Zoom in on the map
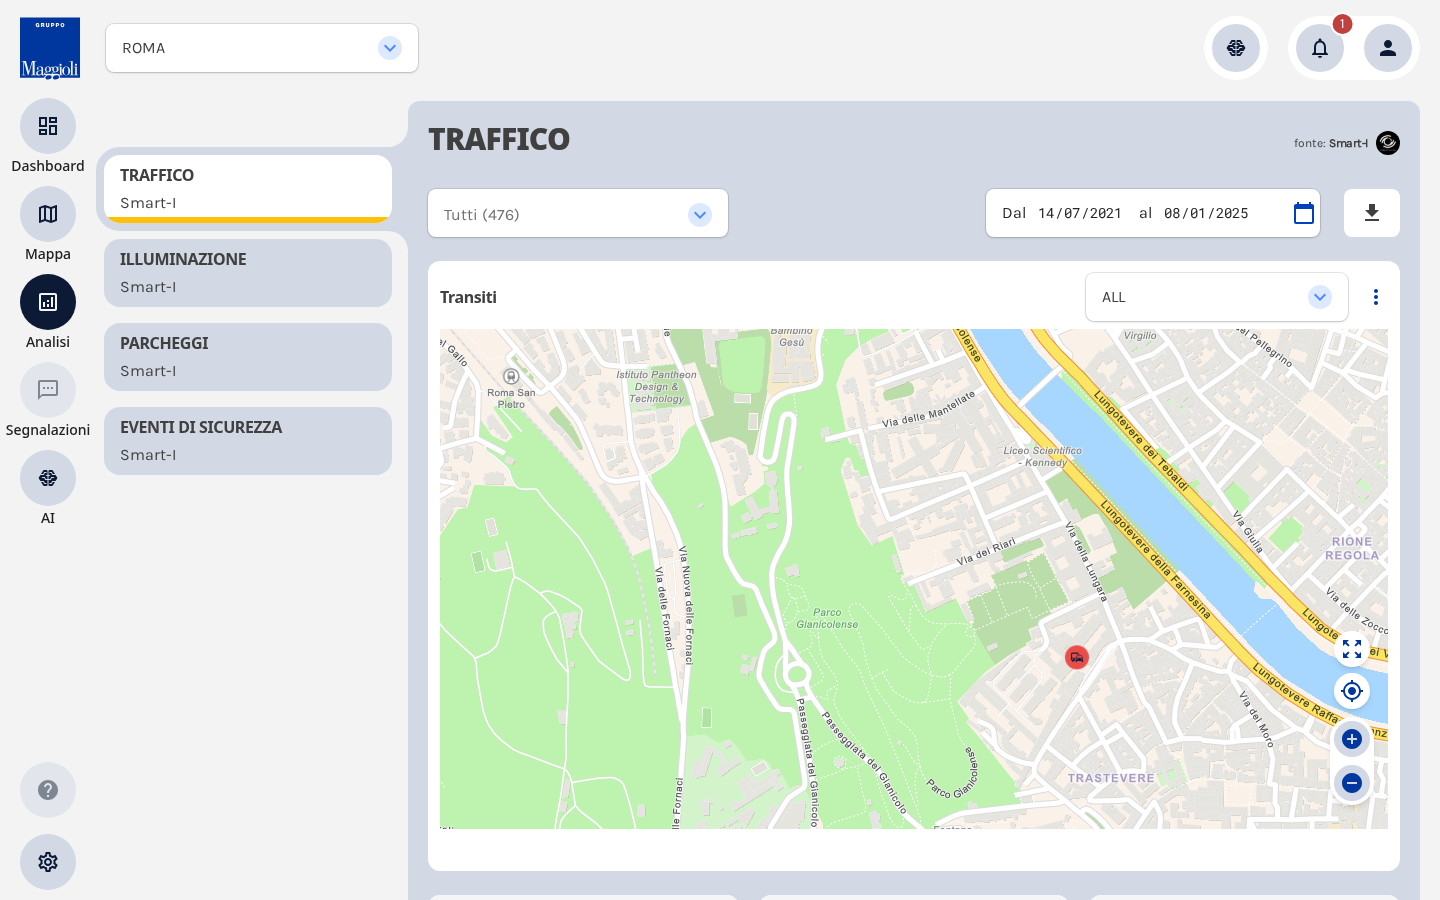This screenshot has height=900, width=1440. [1352, 739]
